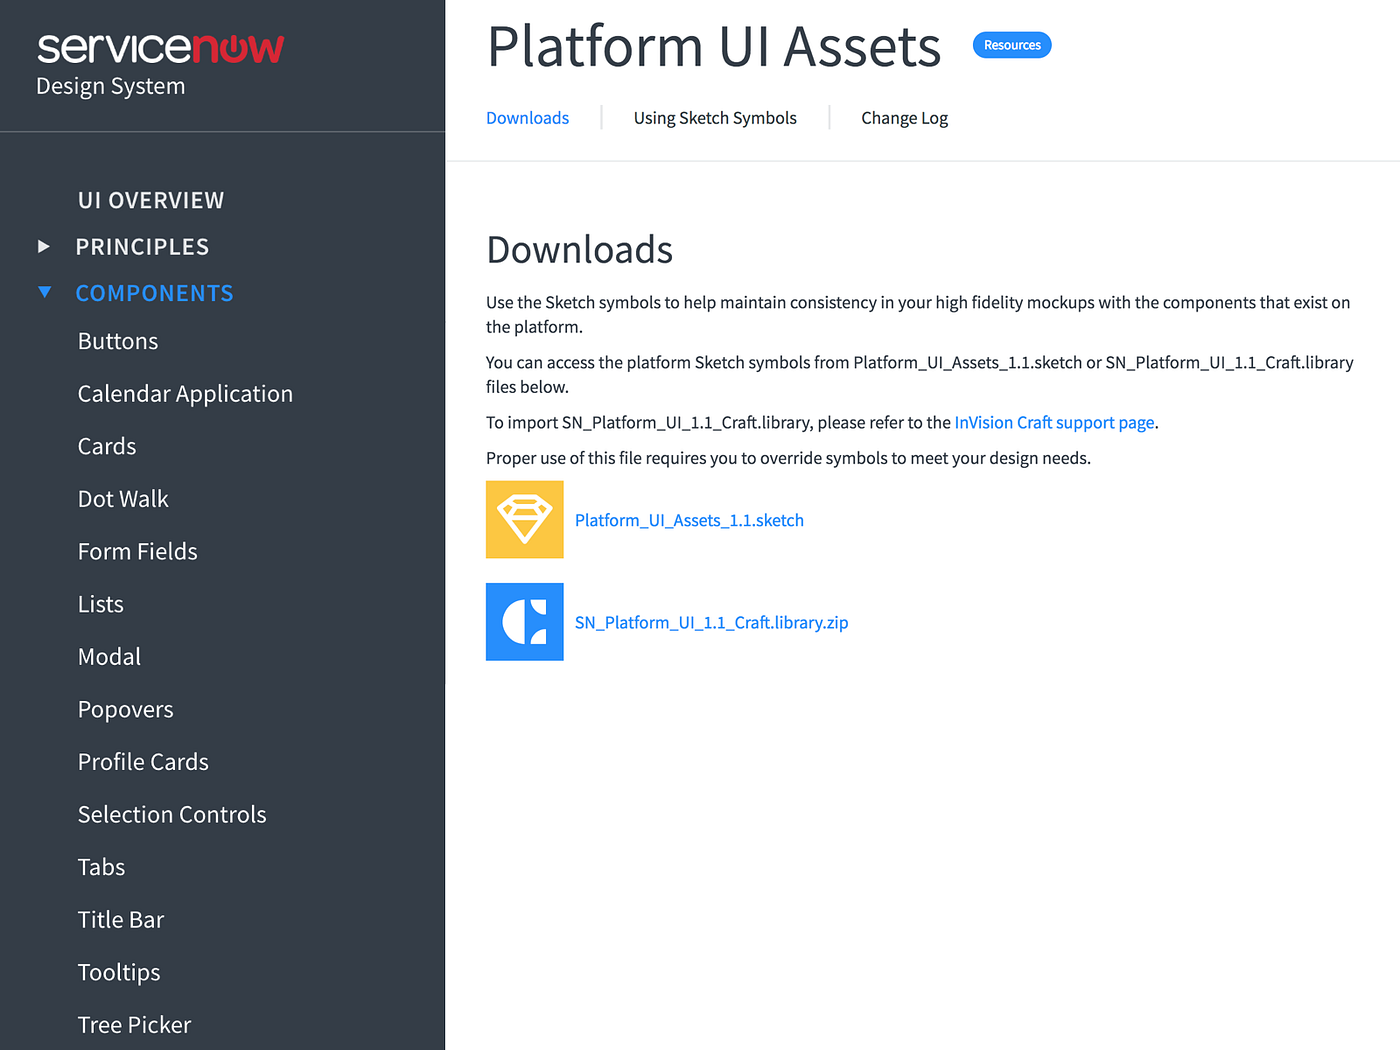Switch to the Using Sketch Symbols tab
Image resolution: width=1400 pixels, height=1050 pixels.
tap(714, 117)
